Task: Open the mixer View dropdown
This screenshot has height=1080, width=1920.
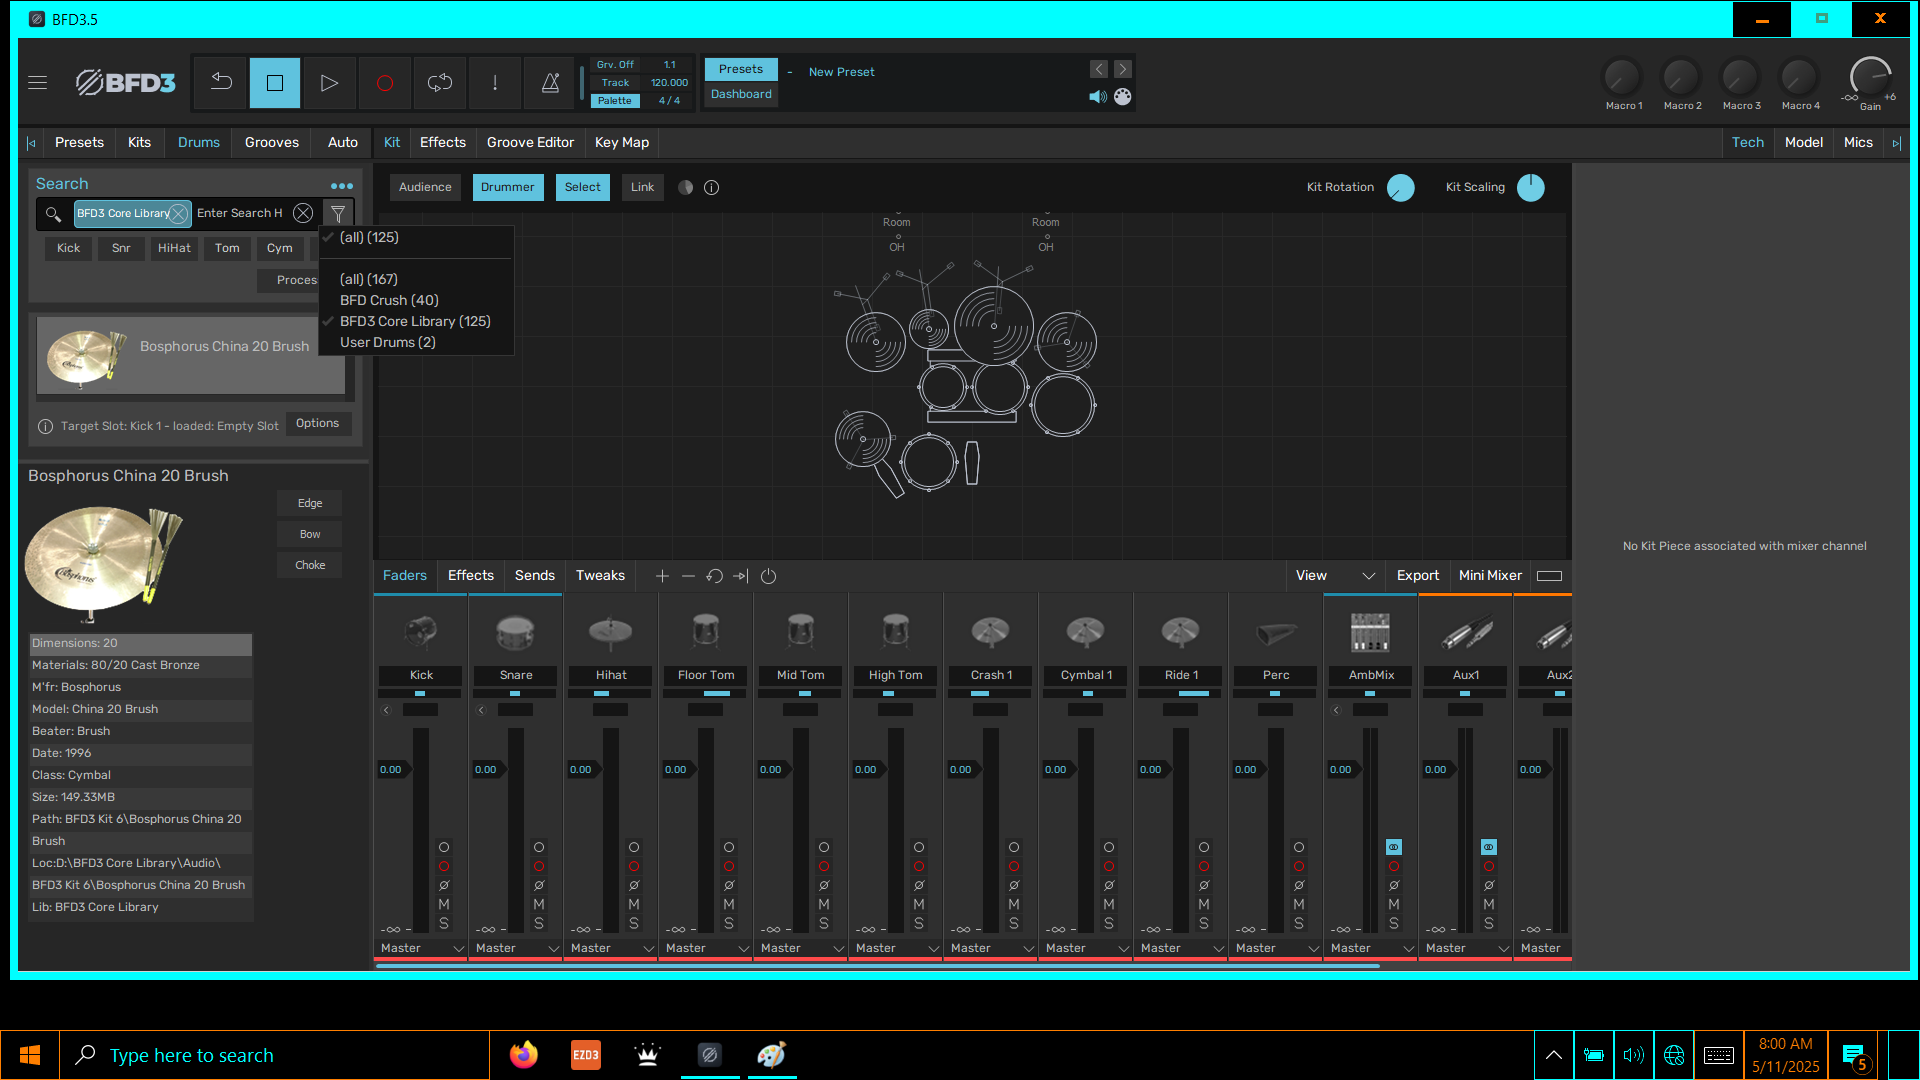Action: (1335, 576)
